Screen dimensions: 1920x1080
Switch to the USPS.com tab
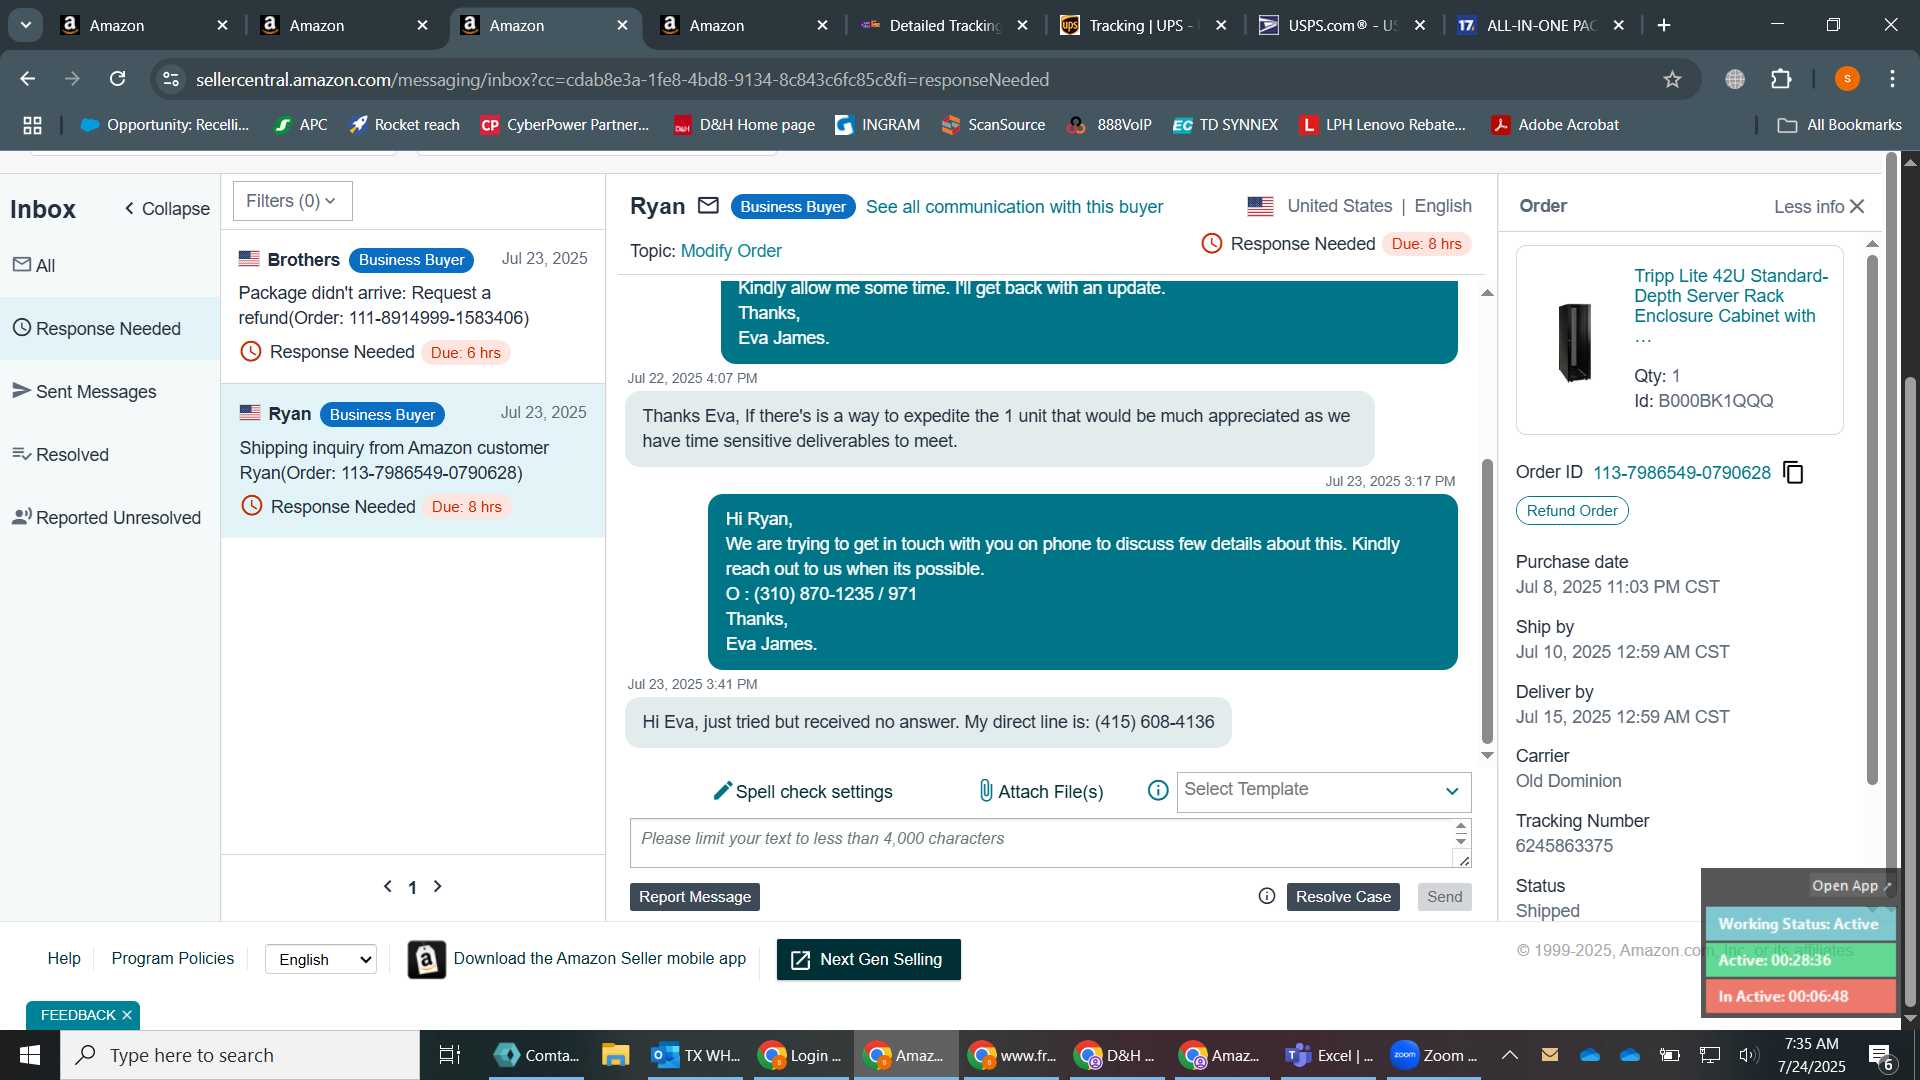click(x=1341, y=25)
